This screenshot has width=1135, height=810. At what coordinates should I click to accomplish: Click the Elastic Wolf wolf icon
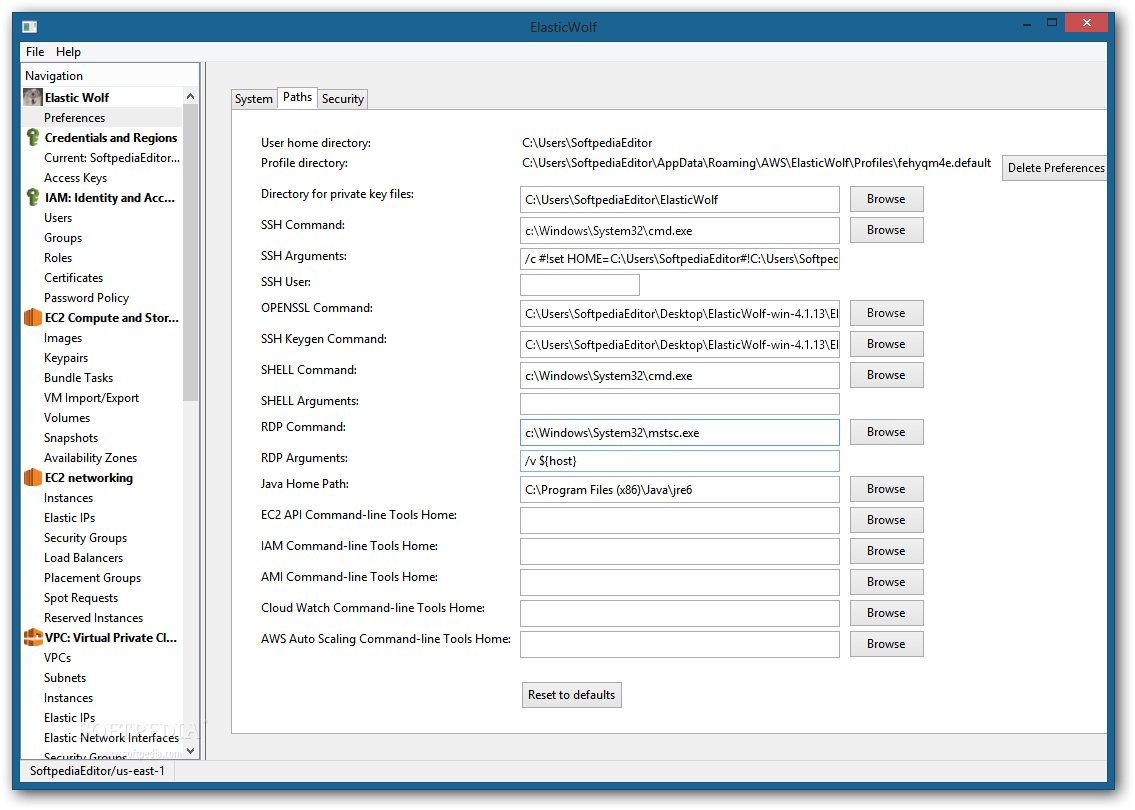pos(33,97)
